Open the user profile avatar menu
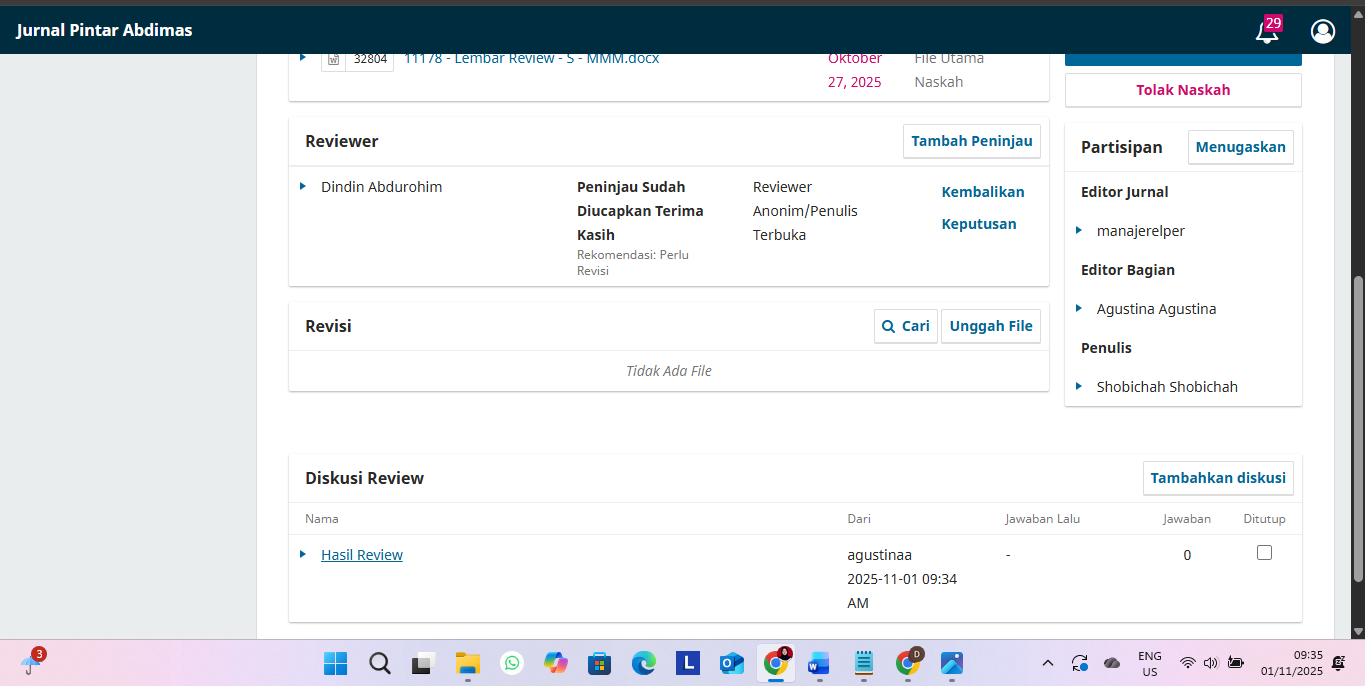Viewport: 1365px width, 686px height. pyautogui.click(x=1322, y=31)
